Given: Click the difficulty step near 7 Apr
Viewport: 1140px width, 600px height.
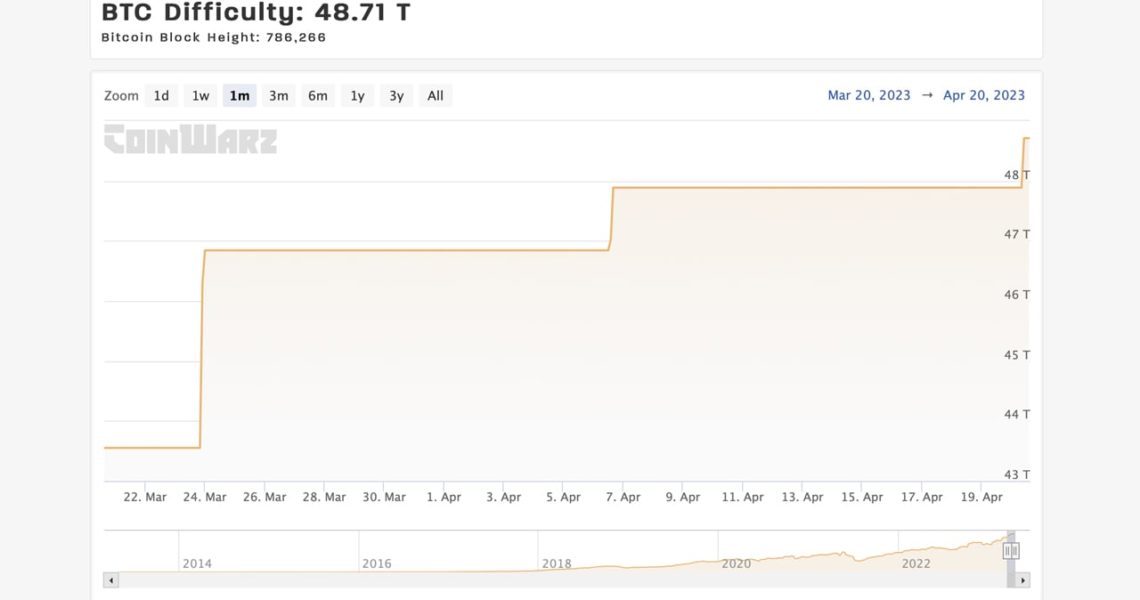Looking at the screenshot, I should [611, 218].
